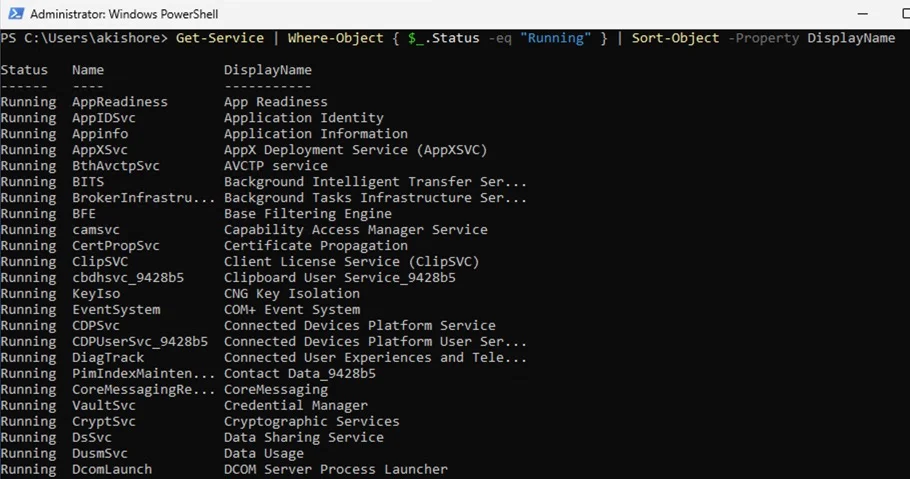Click the VaultSvc service name
Screen dimensions: 910x479
pyautogui.click(x=104, y=405)
